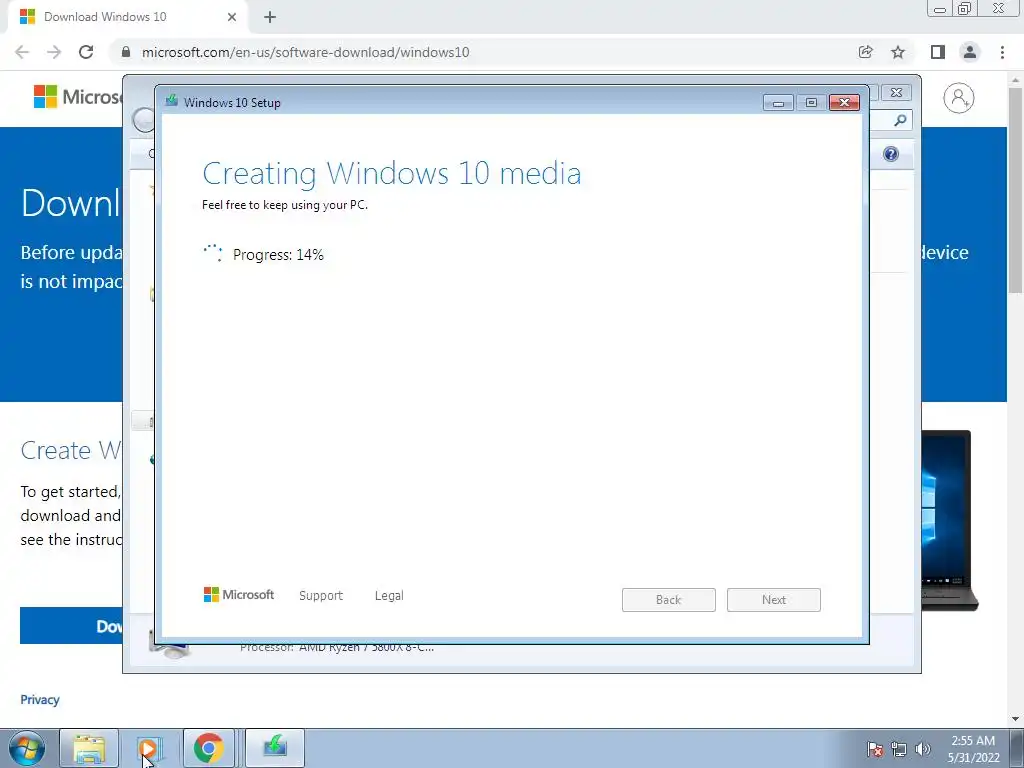Click the network tray icon
Viewport: 1024px width, 768px height.
tap(899, 749)
